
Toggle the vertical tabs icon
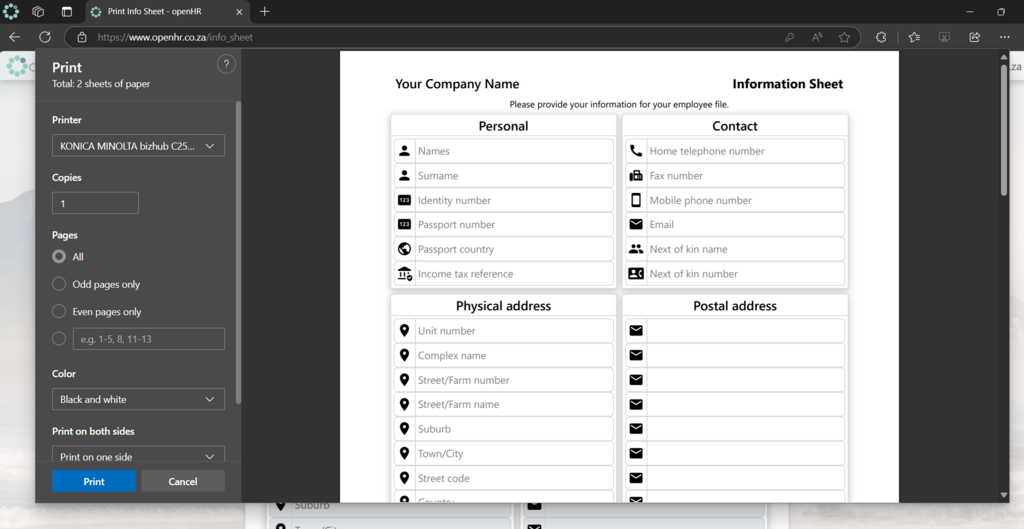coord(67,12)
